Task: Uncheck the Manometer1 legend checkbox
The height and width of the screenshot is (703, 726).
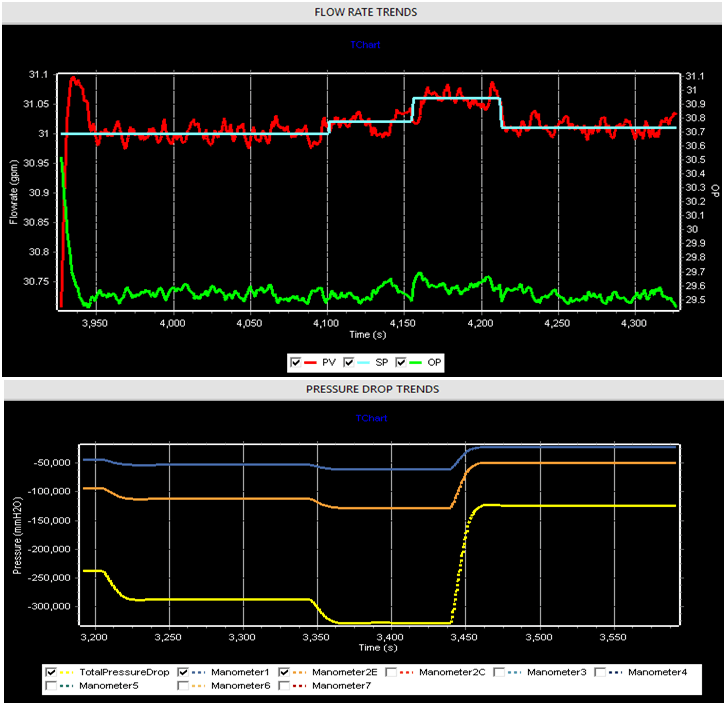Action: click(184, 672)
